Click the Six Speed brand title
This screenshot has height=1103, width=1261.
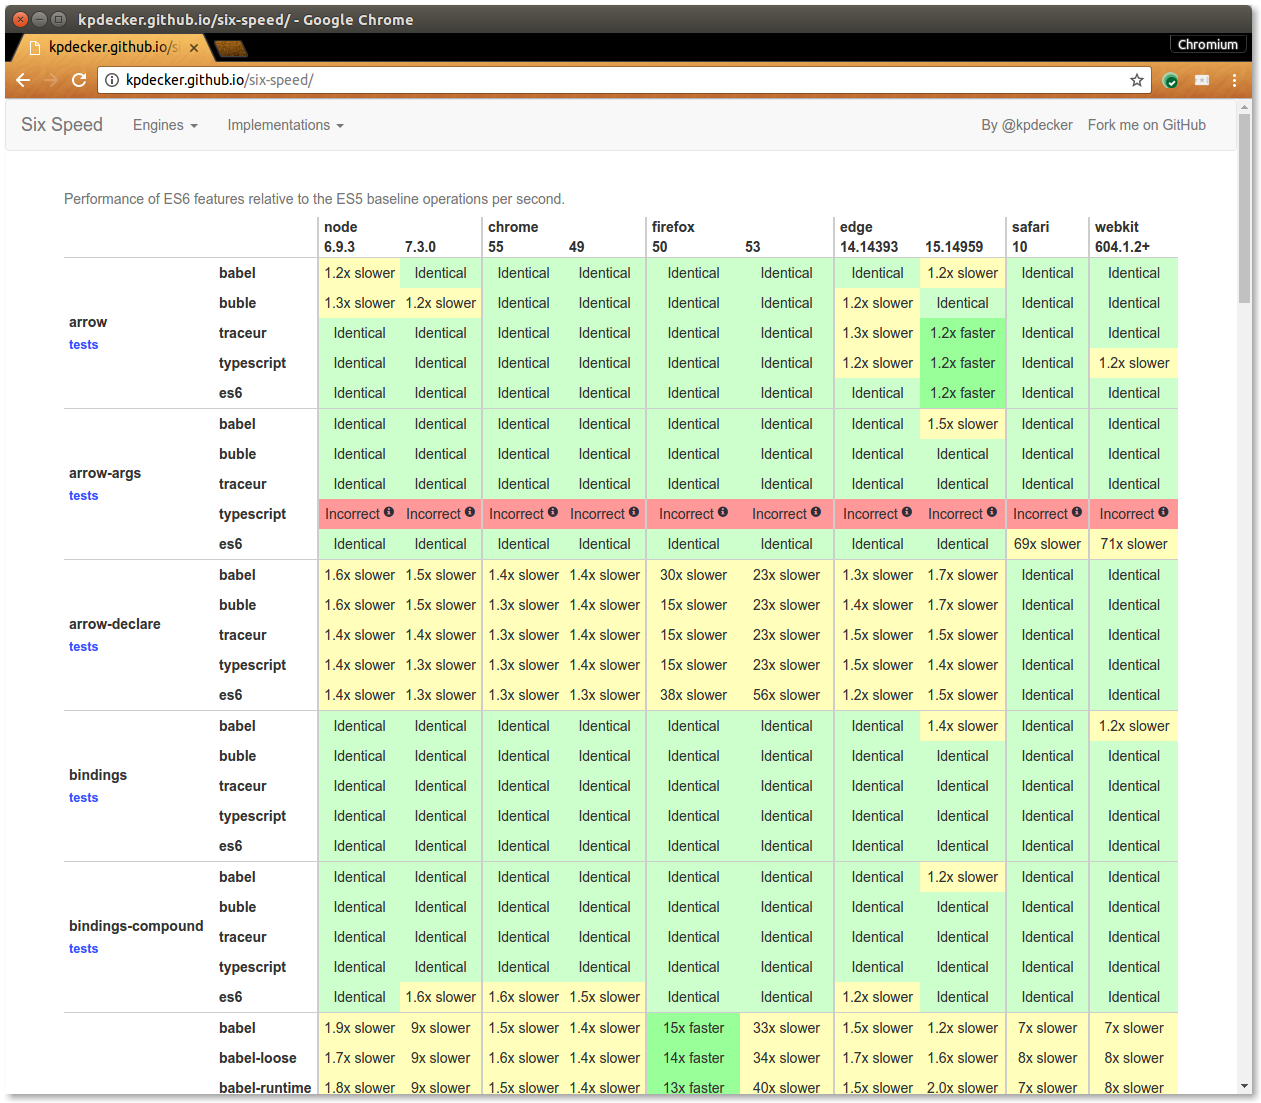pyautogui.click(x=62, y=125)
